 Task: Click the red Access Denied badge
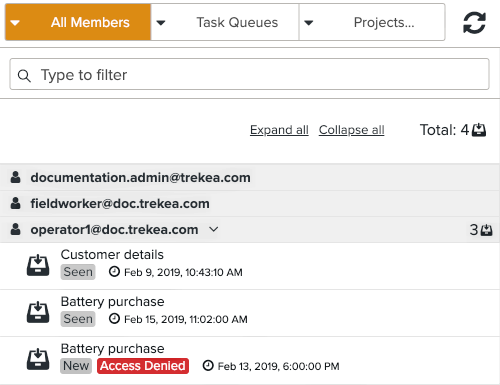tap(143, 366)
